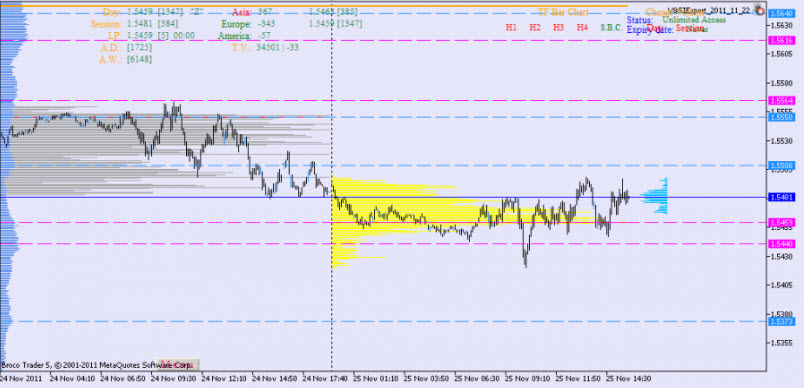Switch to the H4 timeframe
This screenshot has height=389, width=804.
click(x=582, y=28)
